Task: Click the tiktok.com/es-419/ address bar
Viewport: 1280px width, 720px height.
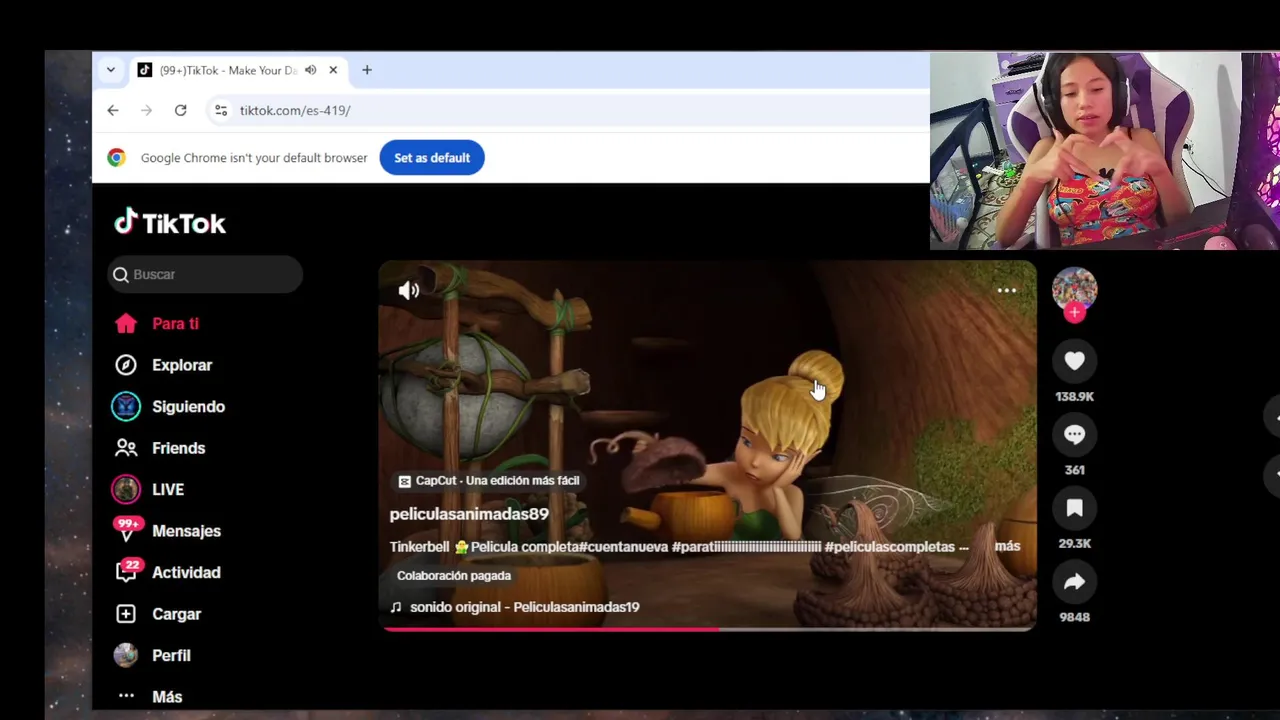Action: [295, 110]
